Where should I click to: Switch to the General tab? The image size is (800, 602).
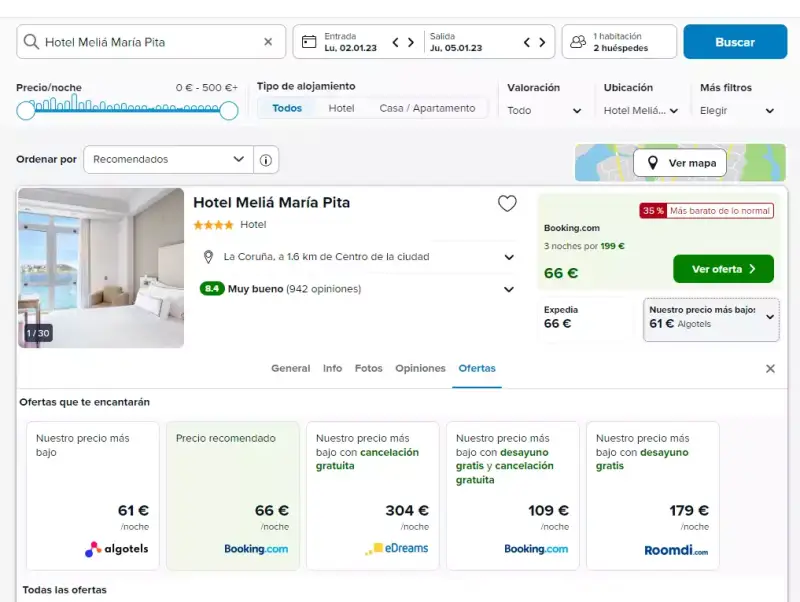pos(290,368)
